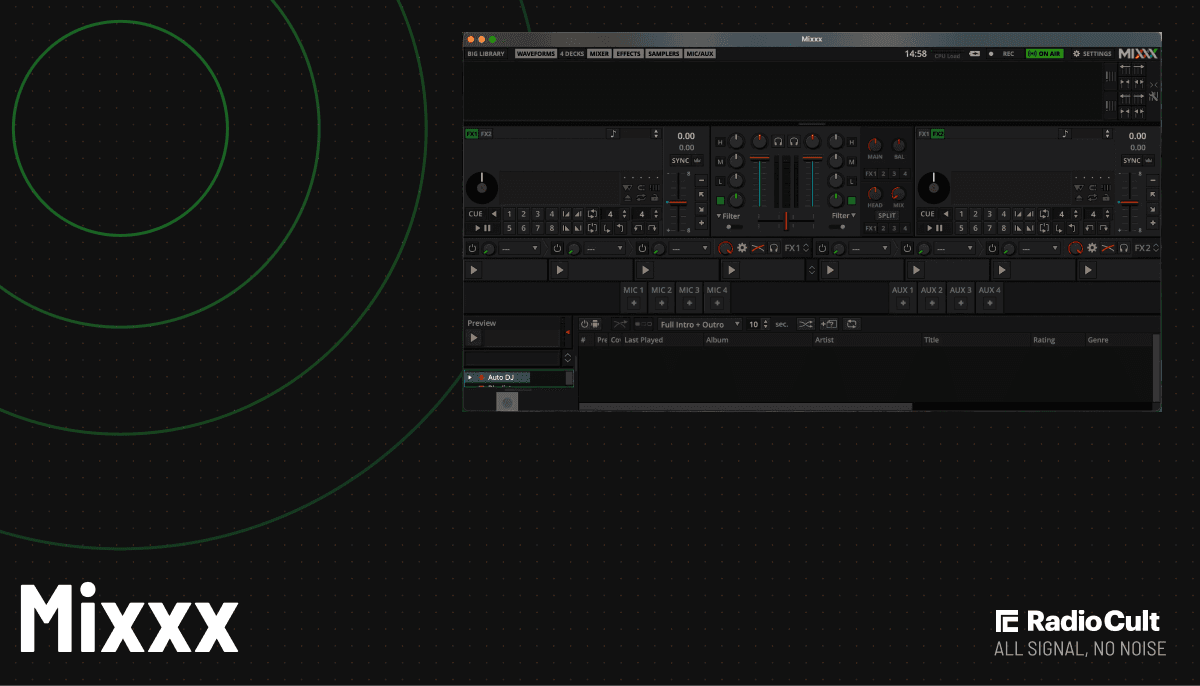Screen dimensions: 1200x686
Task: Adjust the left deck beatloop size stepper
Action: (x=625, y=213)
